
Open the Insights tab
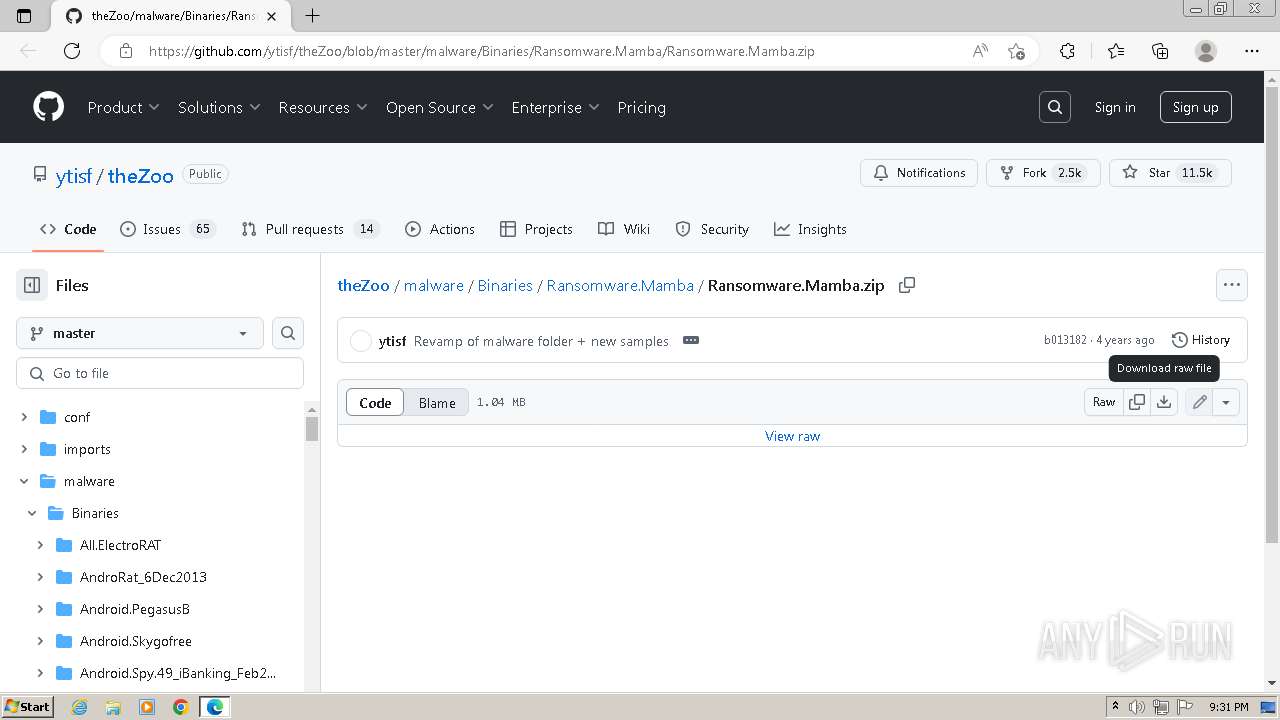[810, 229]
